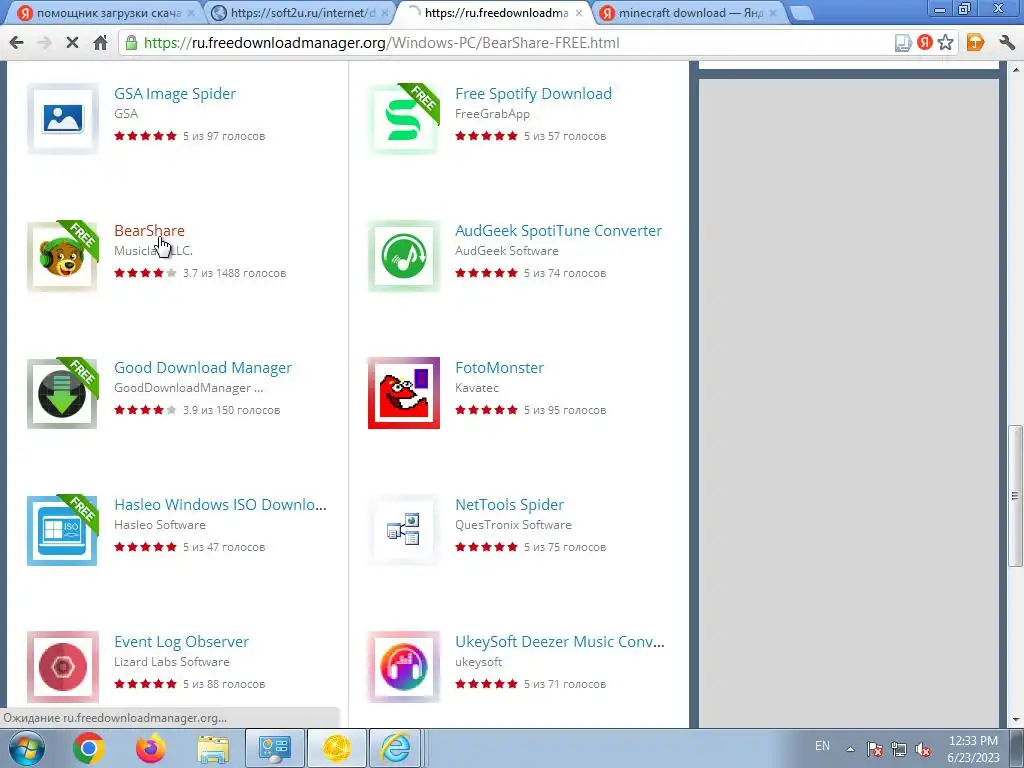This screenshot has height=768, width=1024.
Task: Go to the browser home page
Action: point(100,43)
